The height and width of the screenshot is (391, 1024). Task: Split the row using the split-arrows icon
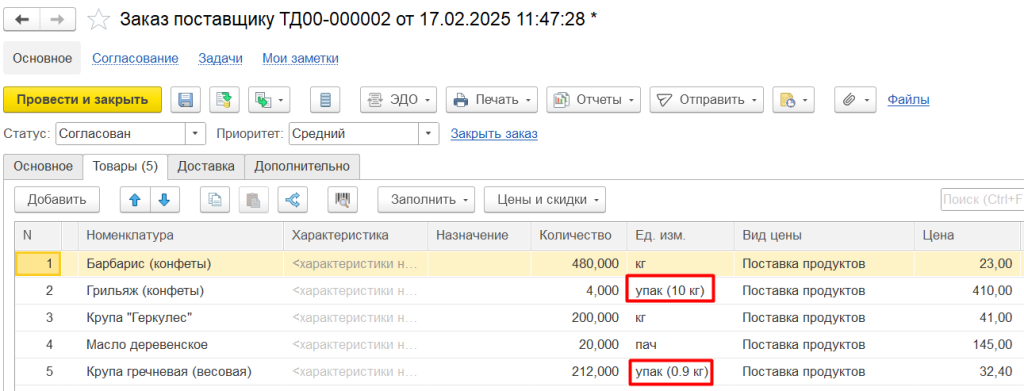pos(293,200)
